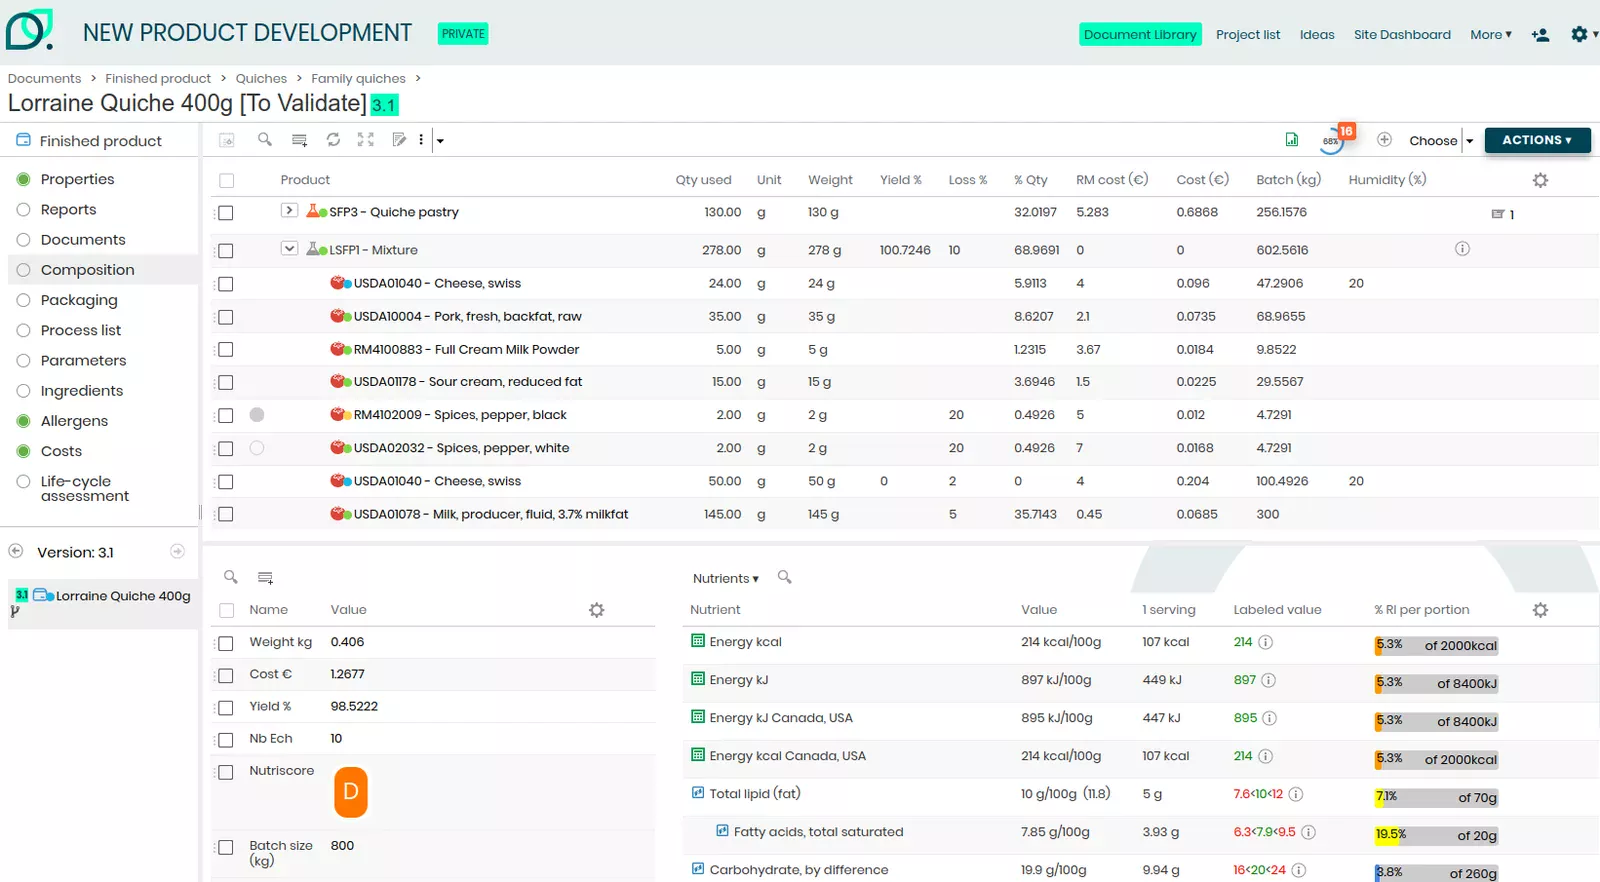This screenshot has width=1600, height=882.
Task: Open the green report spreadsheet icon
Action: tap(1292, 140)
